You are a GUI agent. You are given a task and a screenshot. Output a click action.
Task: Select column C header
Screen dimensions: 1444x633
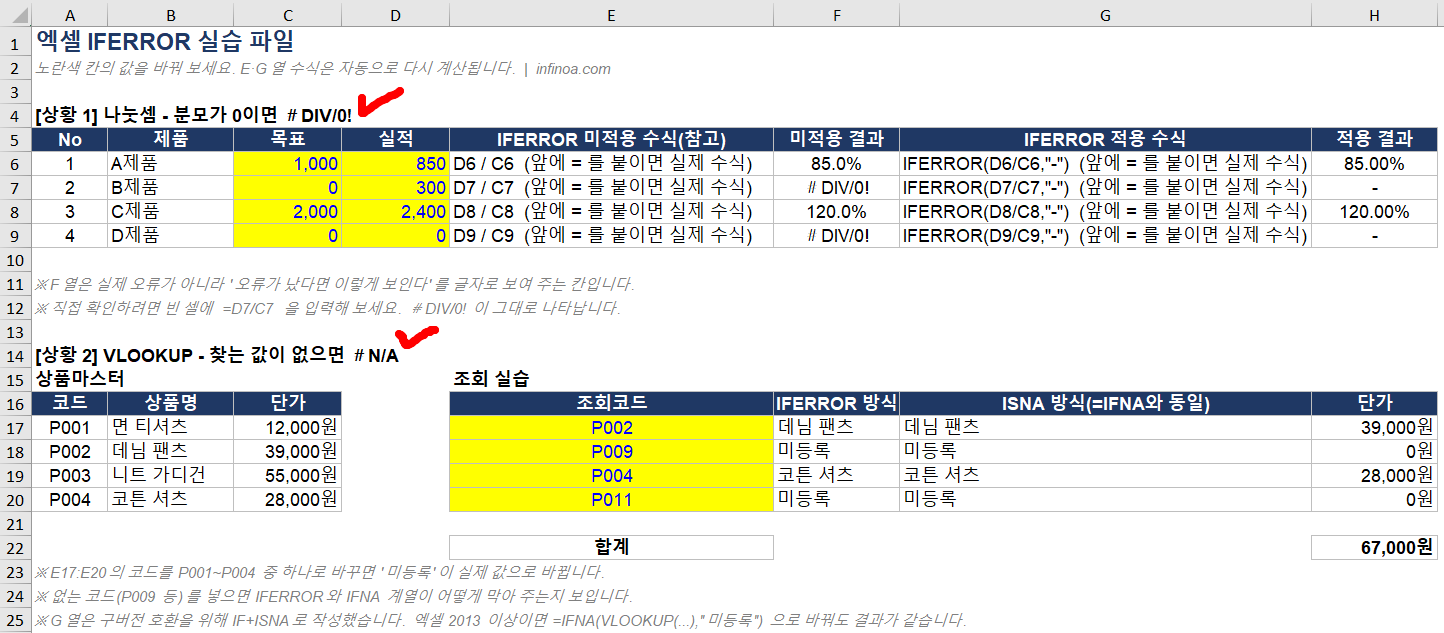287,15
